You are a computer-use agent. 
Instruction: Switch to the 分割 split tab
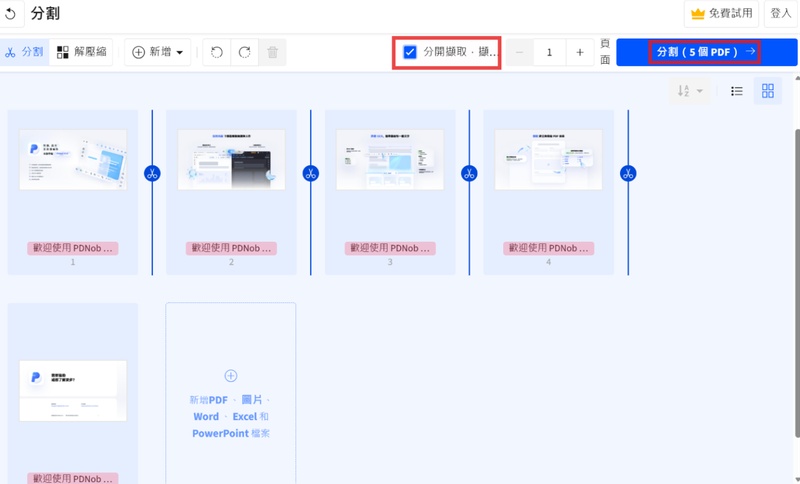pos(24,52)
